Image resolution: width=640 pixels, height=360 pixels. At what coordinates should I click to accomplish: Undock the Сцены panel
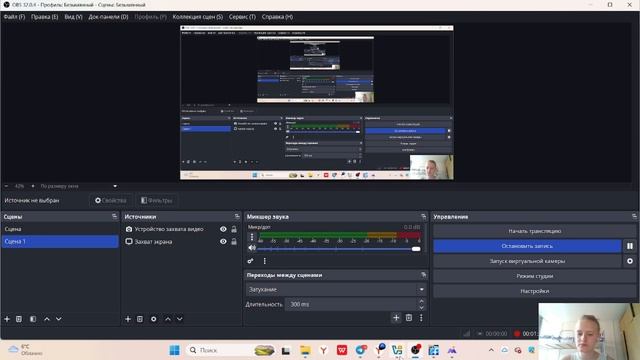coord(115,216)
